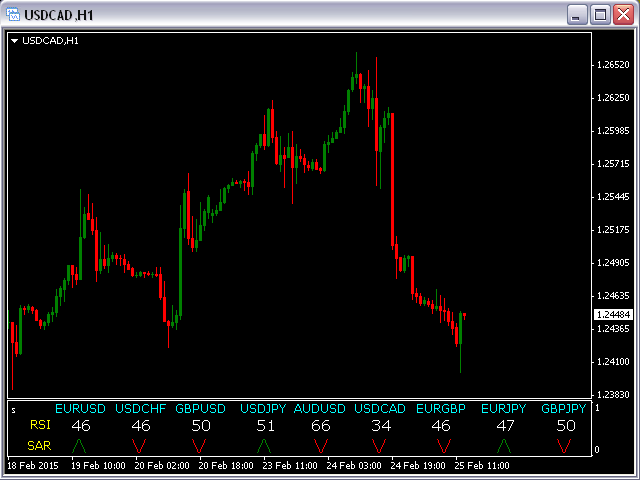This screenshot has height=480, width=640.
Task: Click the red SAR down arrow under USDCAD
Action: (x=380, y=444)
